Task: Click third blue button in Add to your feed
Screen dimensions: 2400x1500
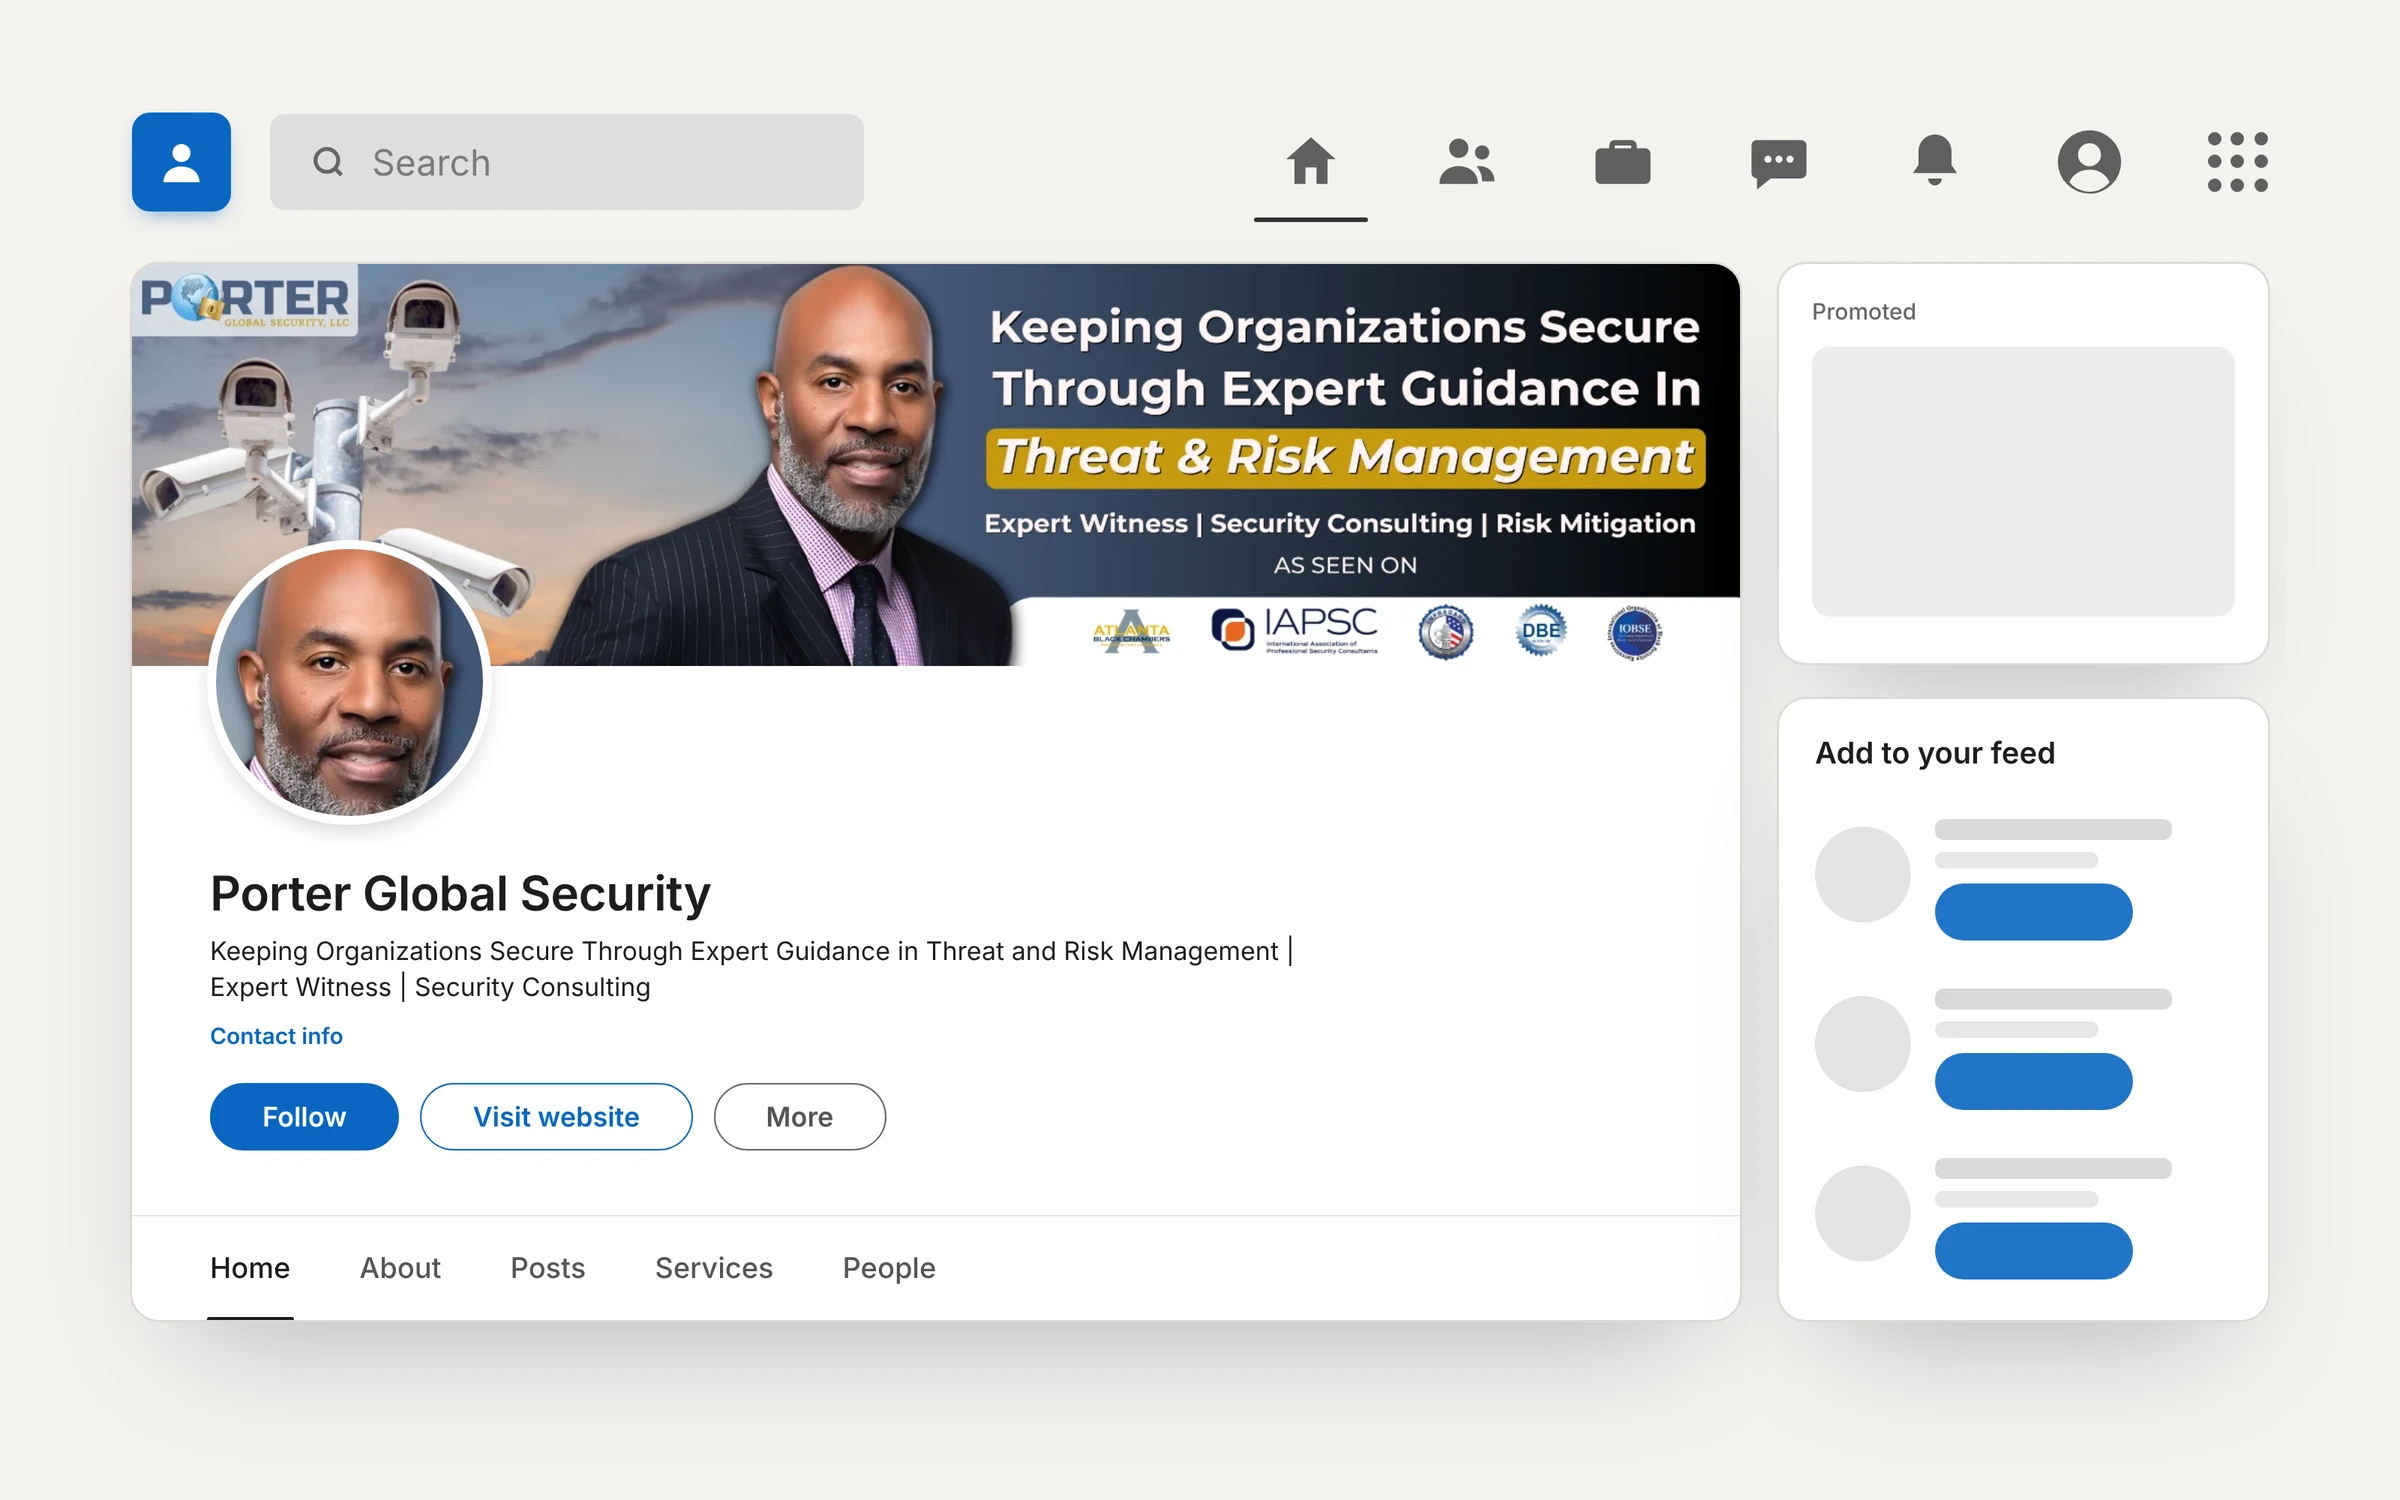Action: point(2033,1251)
